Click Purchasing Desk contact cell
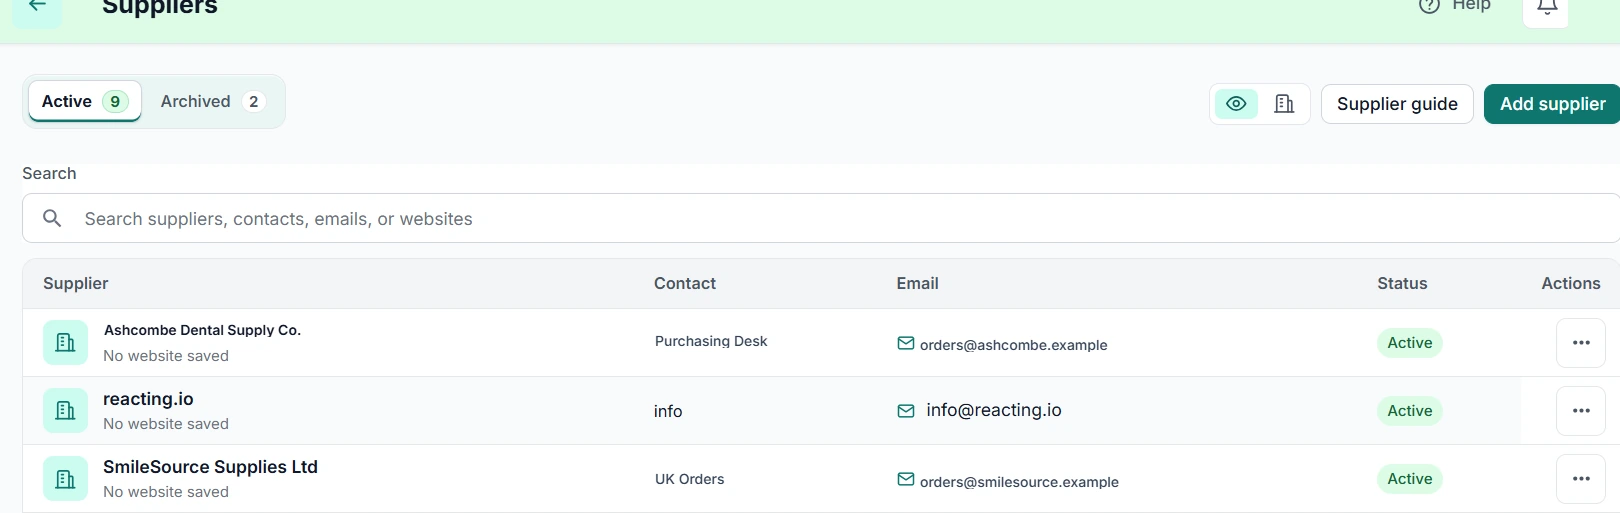The height and width of the screenshot is (513, 1620). click(711, 341)
